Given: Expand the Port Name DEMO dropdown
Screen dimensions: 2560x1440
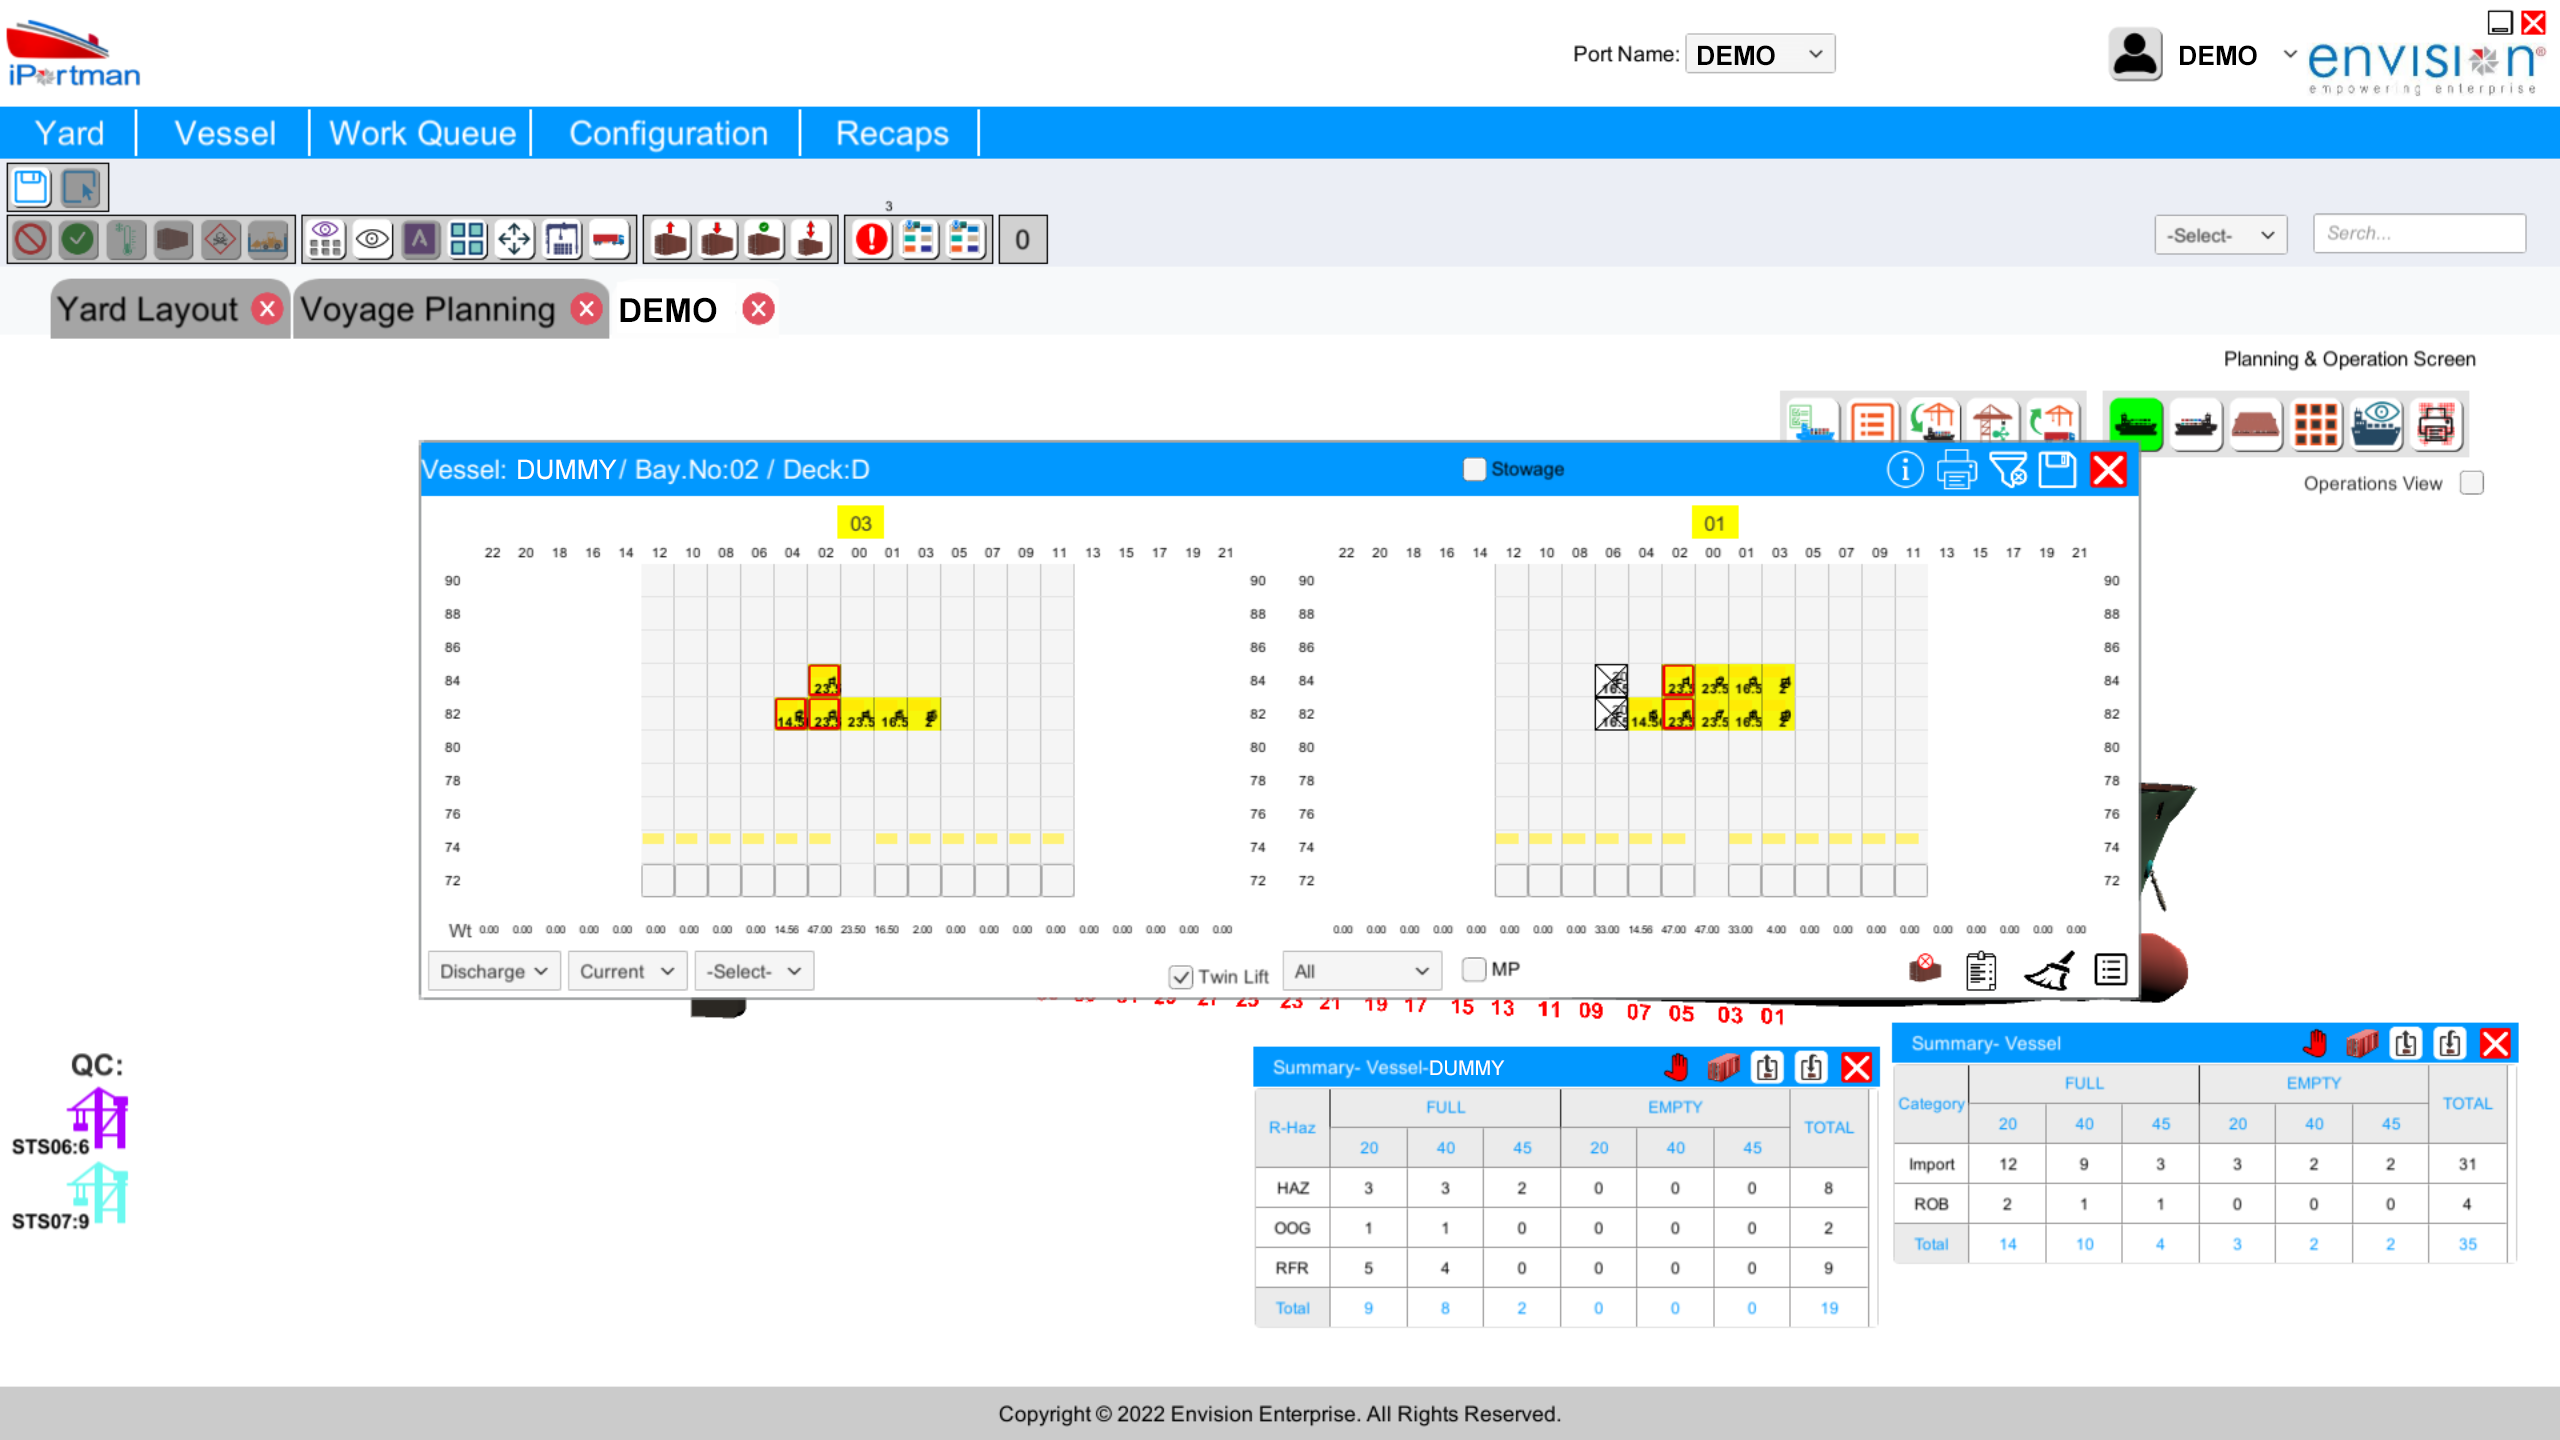Looking at the screenshot, I should [x=1759, y=55].
